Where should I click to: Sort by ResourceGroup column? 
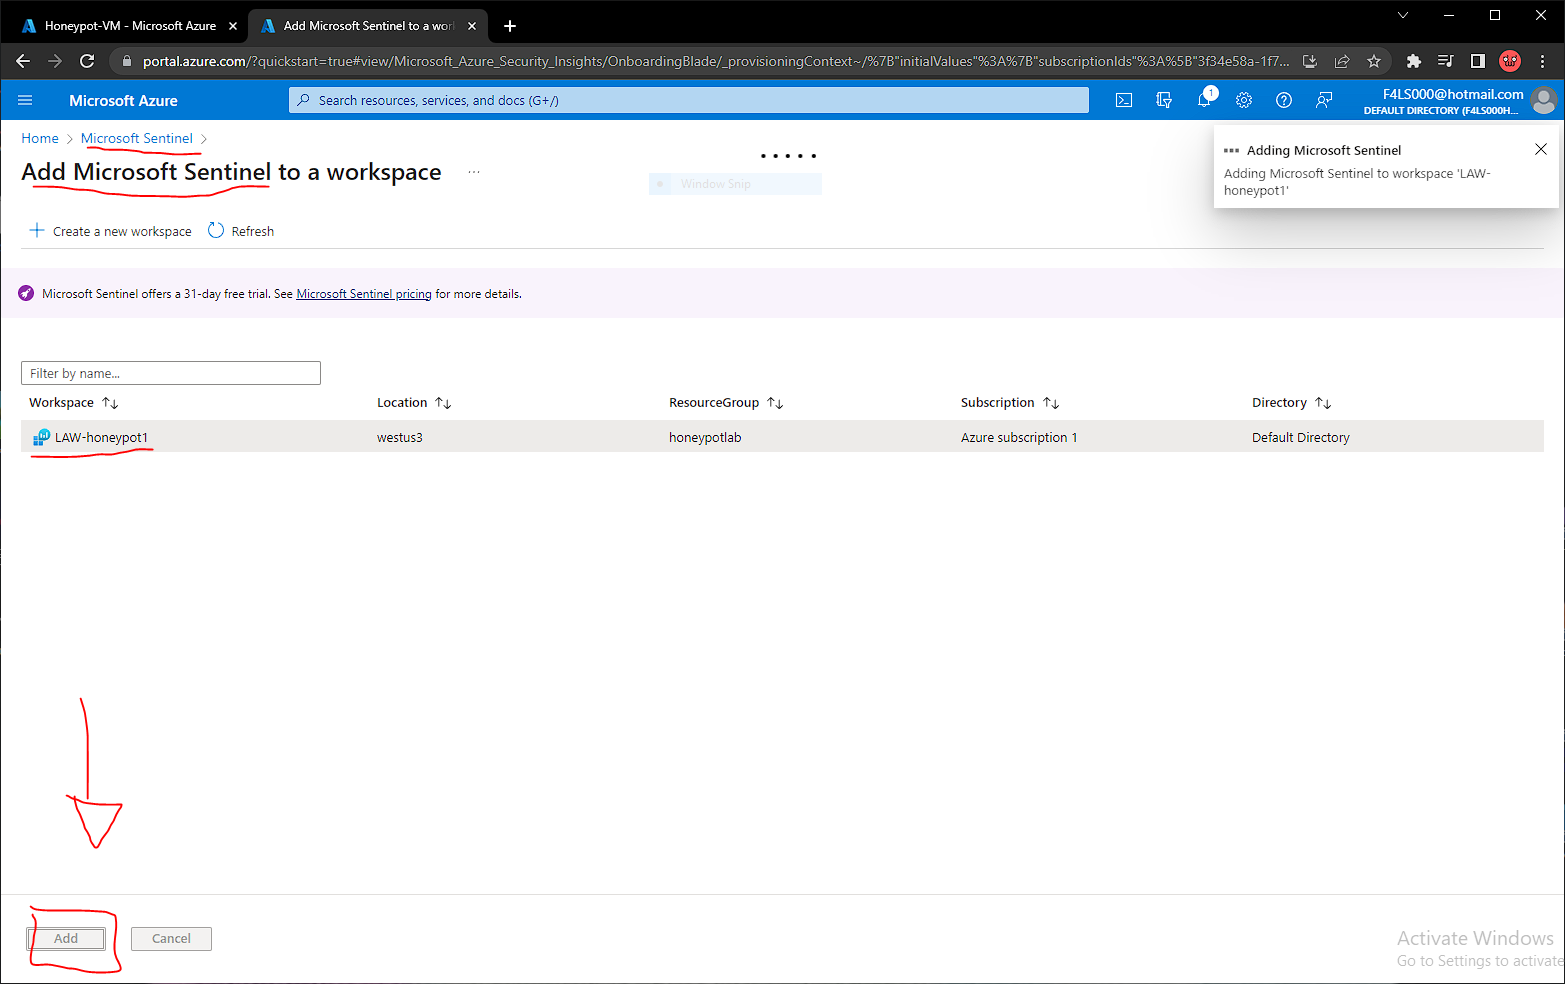point(726,403)
